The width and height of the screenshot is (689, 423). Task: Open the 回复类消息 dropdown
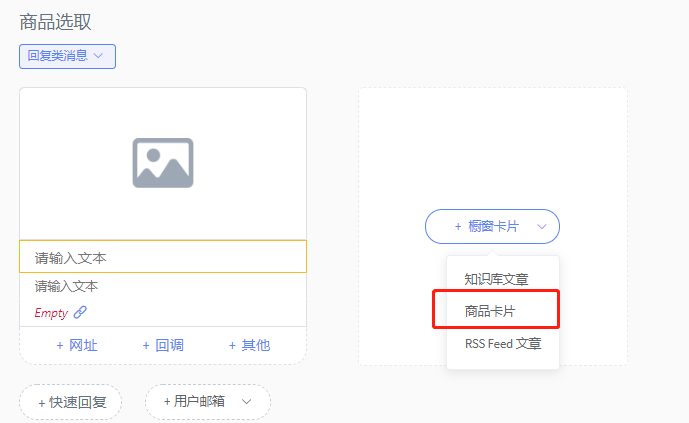[x=67, y=56]
